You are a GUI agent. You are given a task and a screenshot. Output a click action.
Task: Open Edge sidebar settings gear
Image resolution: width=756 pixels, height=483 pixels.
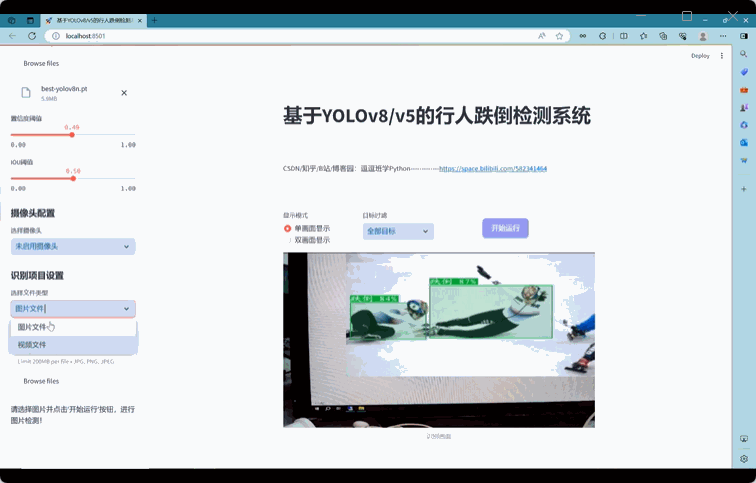point(743,458)
